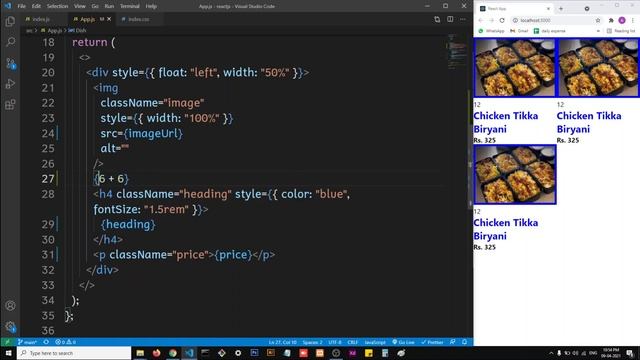Open the Go menu
Screen dimensions: 640x360
coord(95,6)
